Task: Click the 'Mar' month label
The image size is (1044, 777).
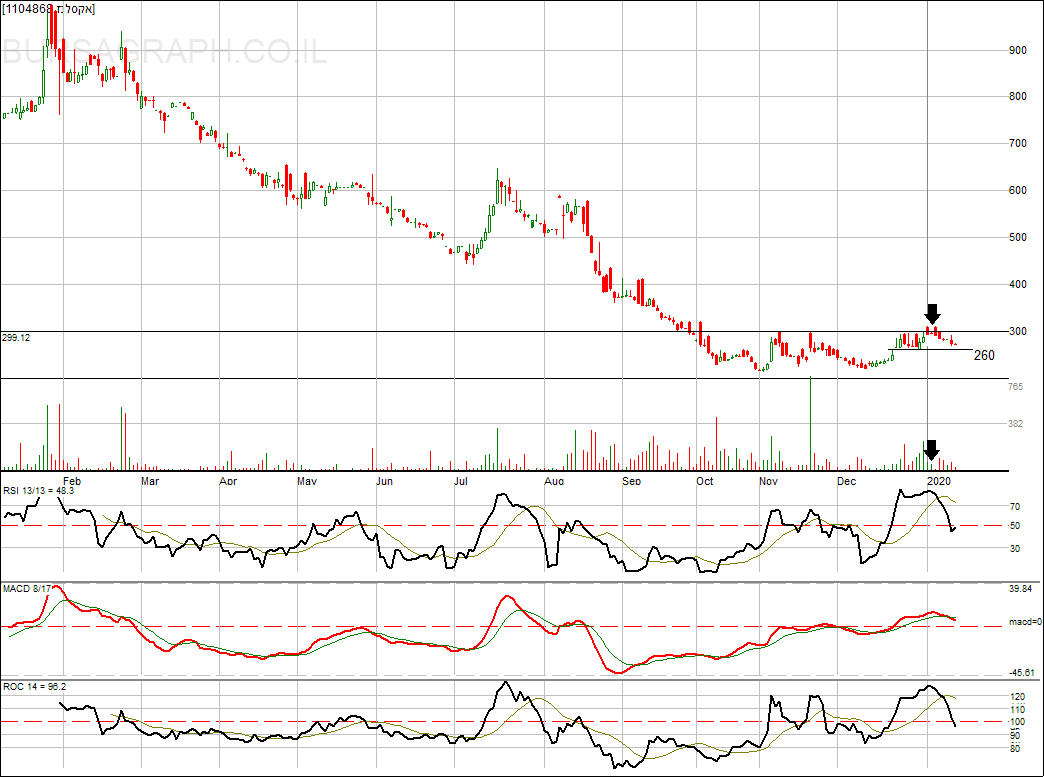Action: pos(150,481)
